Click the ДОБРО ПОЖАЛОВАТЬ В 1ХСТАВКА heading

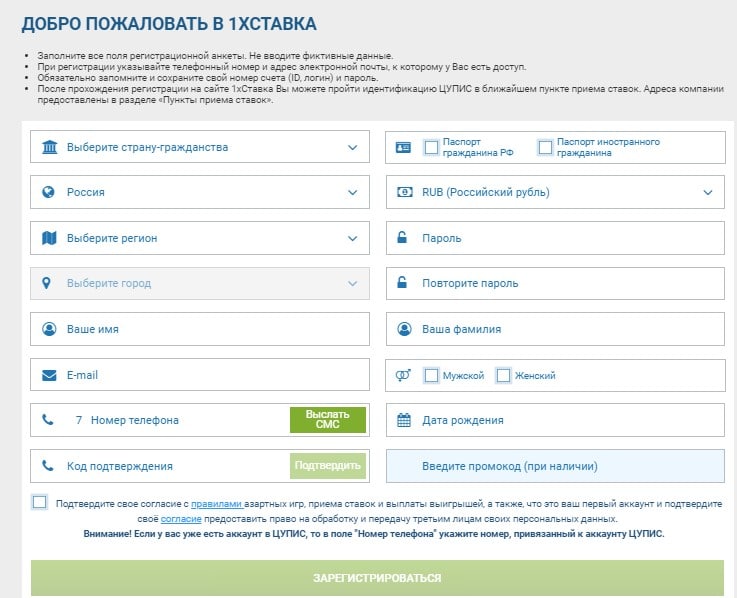coord(169,24)
